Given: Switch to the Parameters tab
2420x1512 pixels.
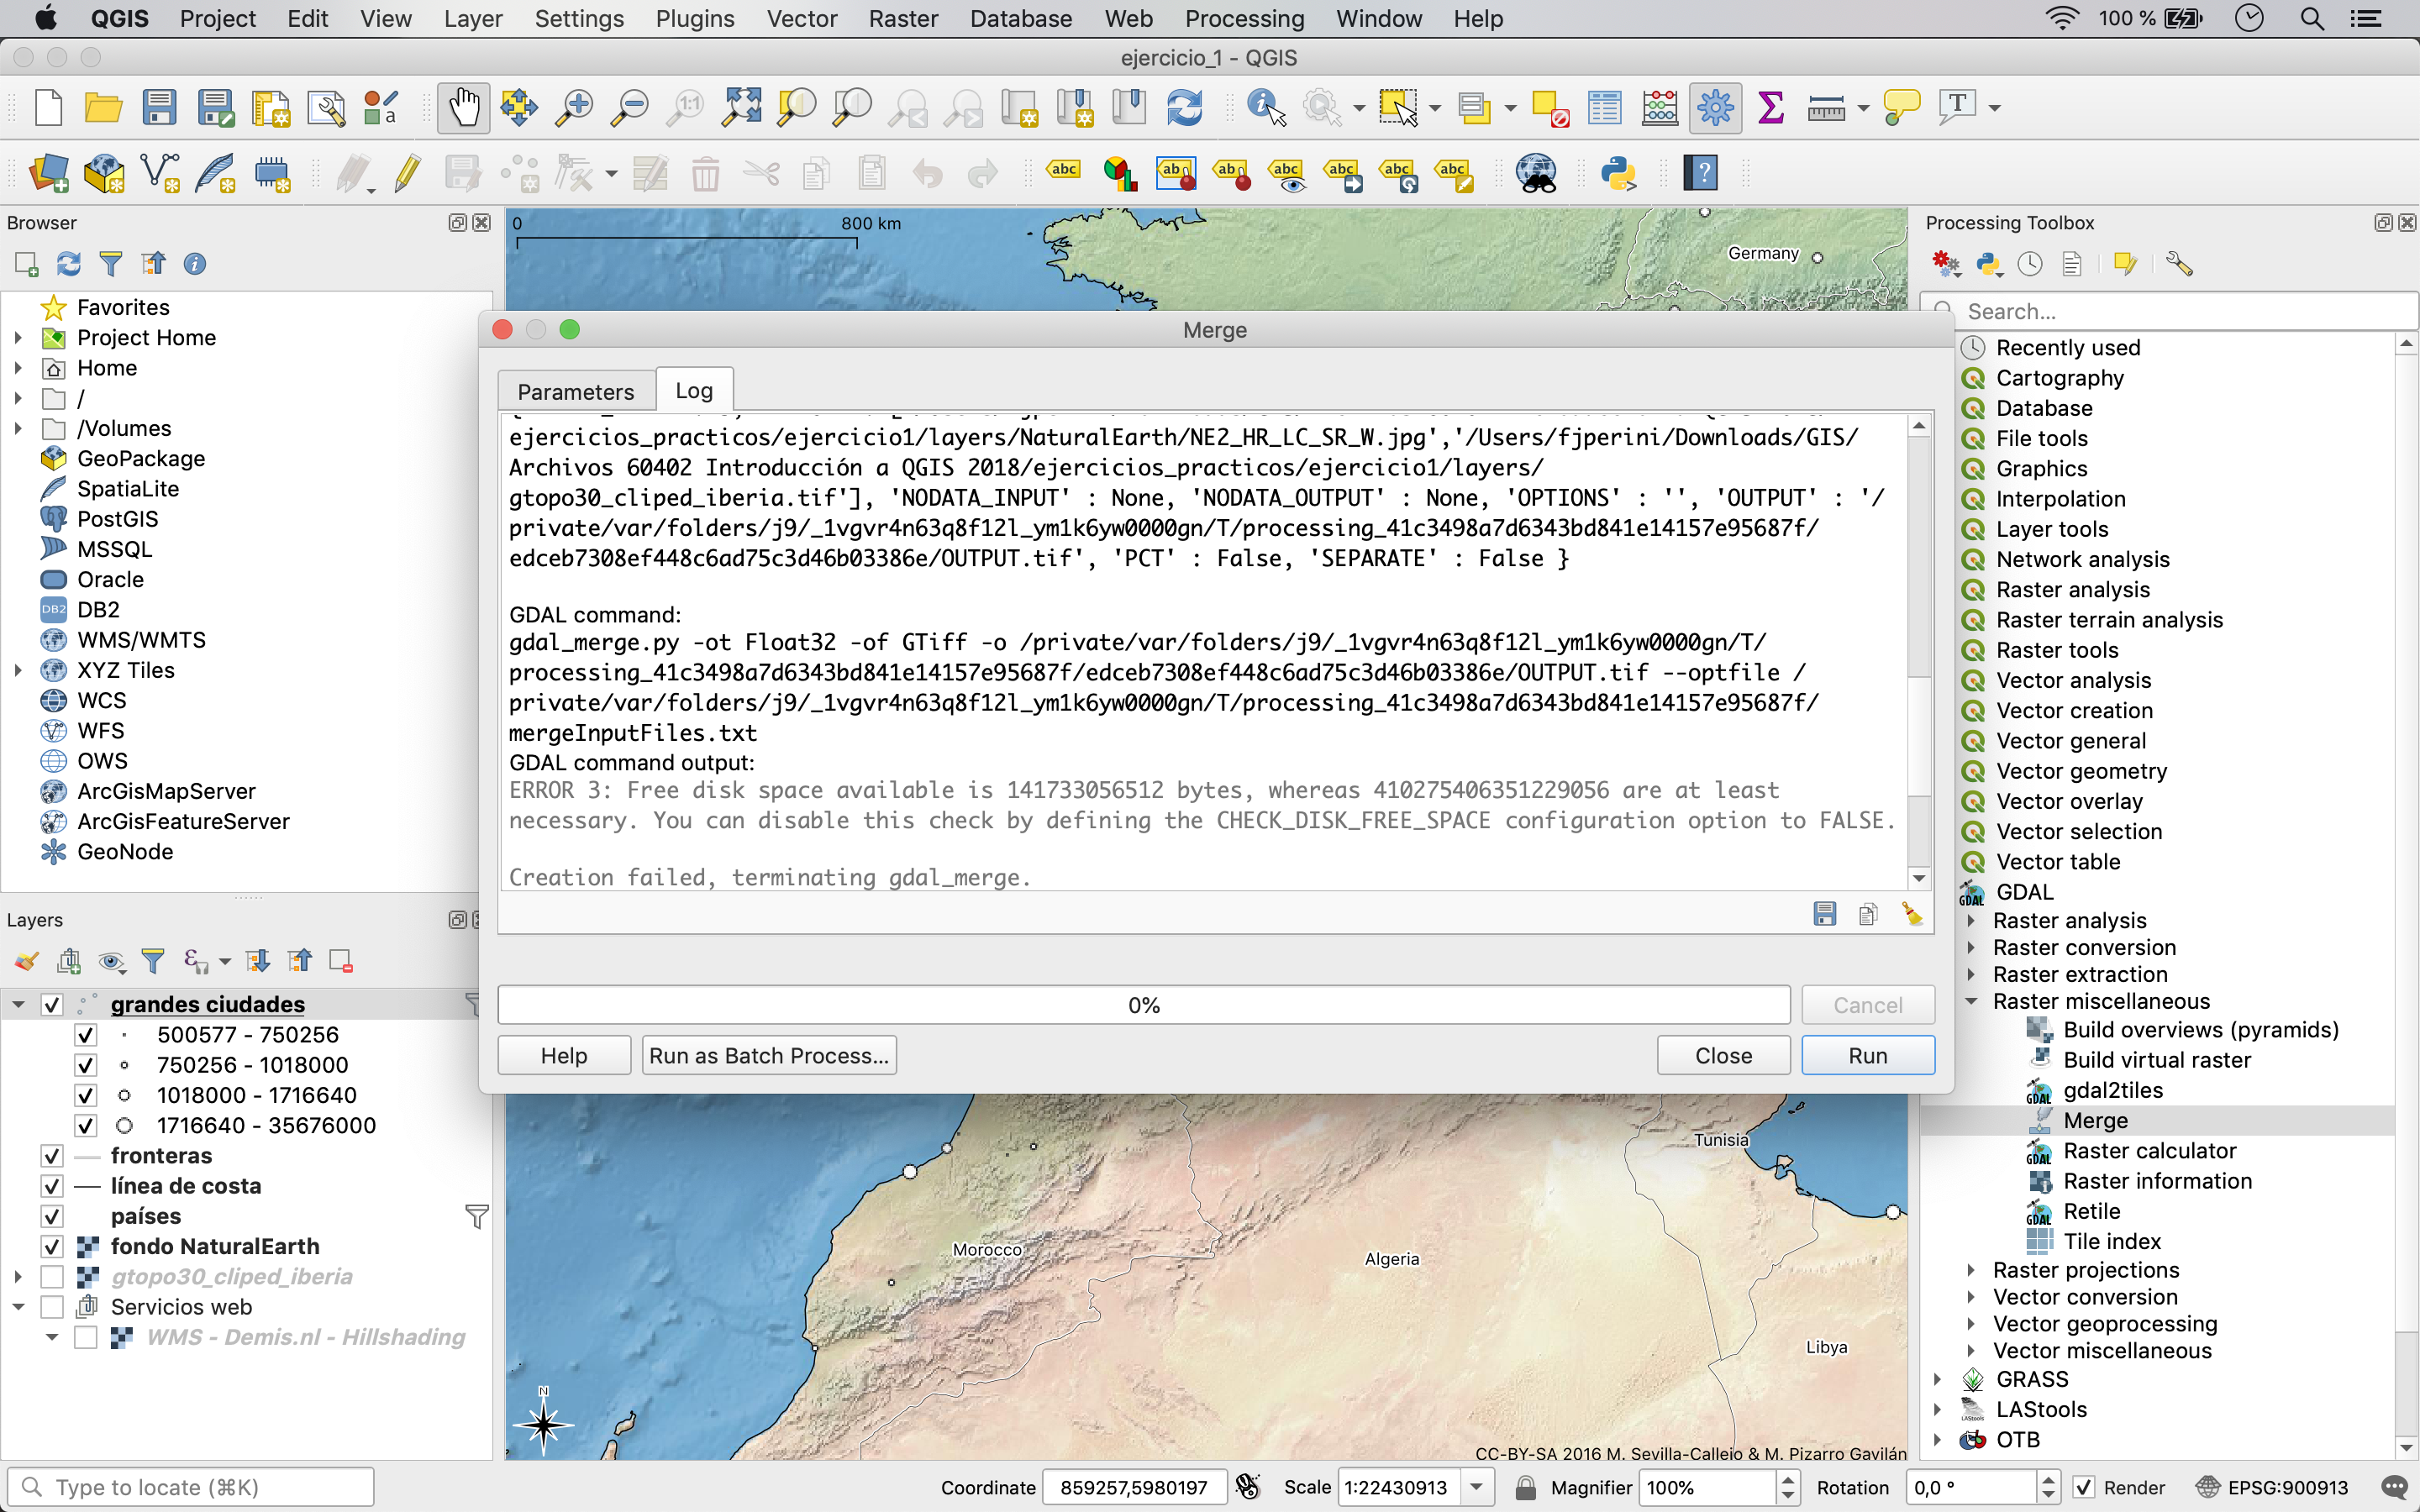Looking at the screenshot, I should pyautogui.click(x=576, y=391).
